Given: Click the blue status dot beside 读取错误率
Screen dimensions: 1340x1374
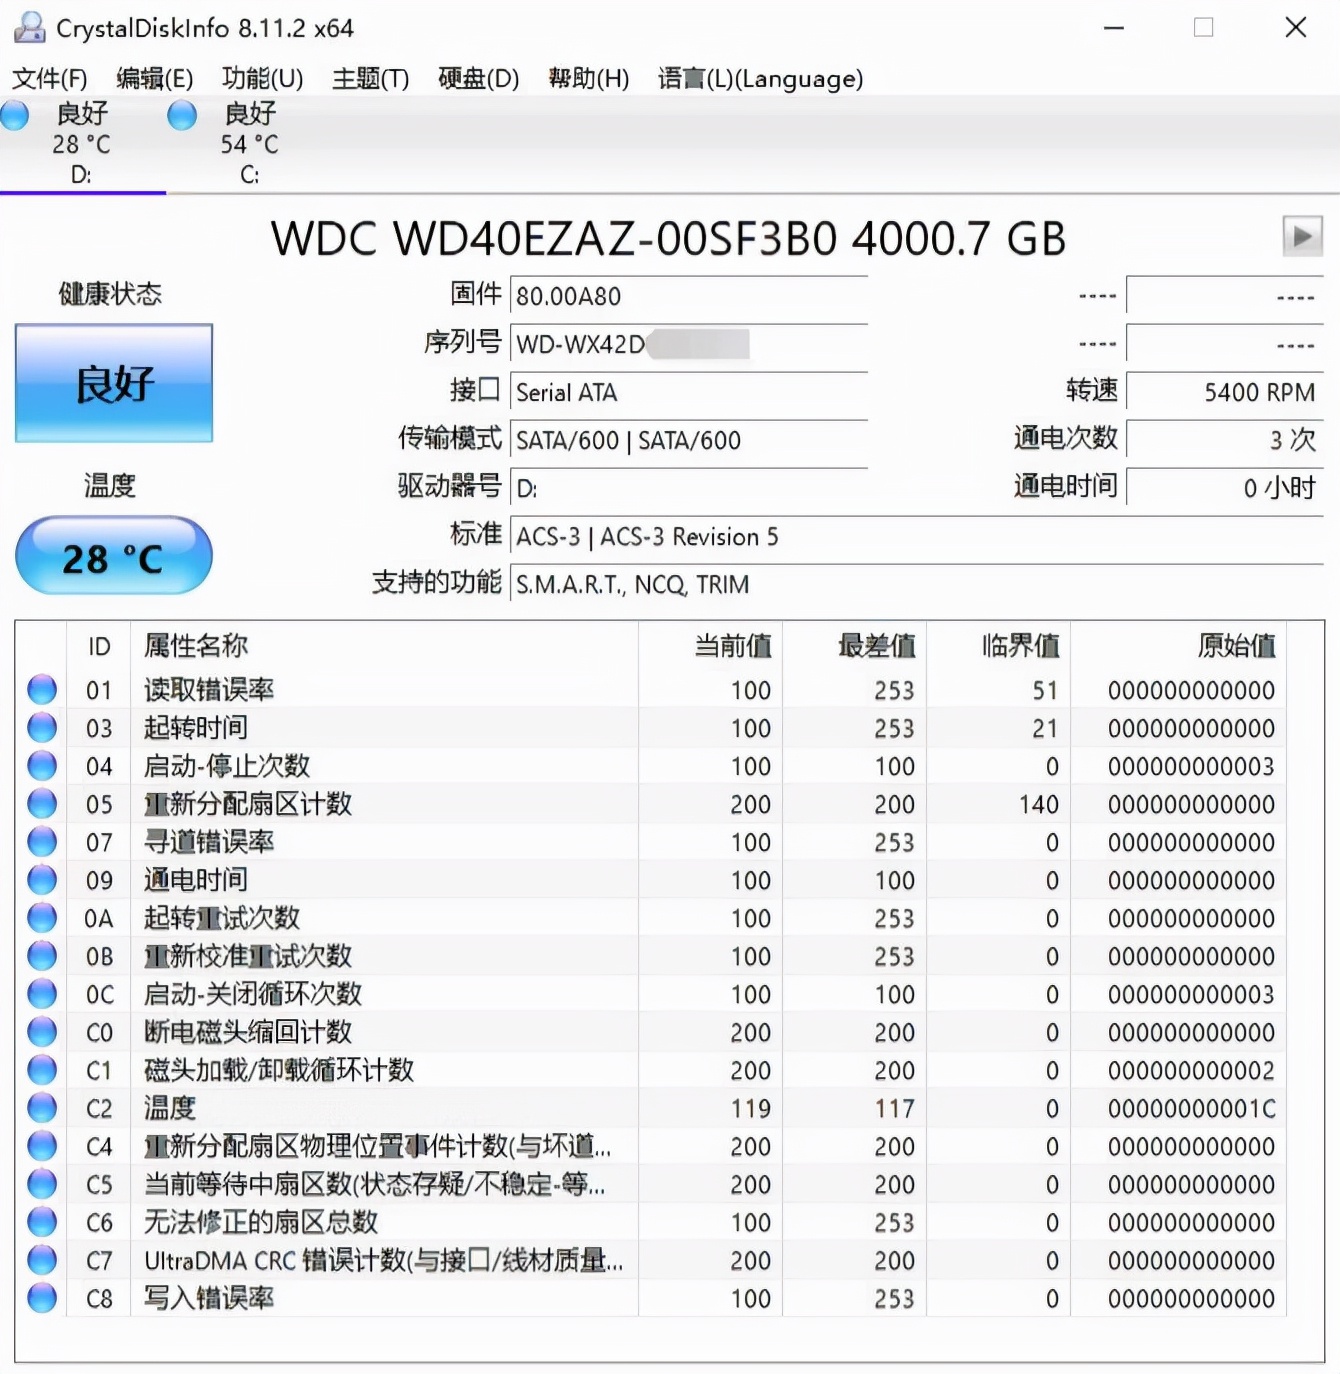Looking at the screenshot, I should pyautogui.click(x=42, y=688).
